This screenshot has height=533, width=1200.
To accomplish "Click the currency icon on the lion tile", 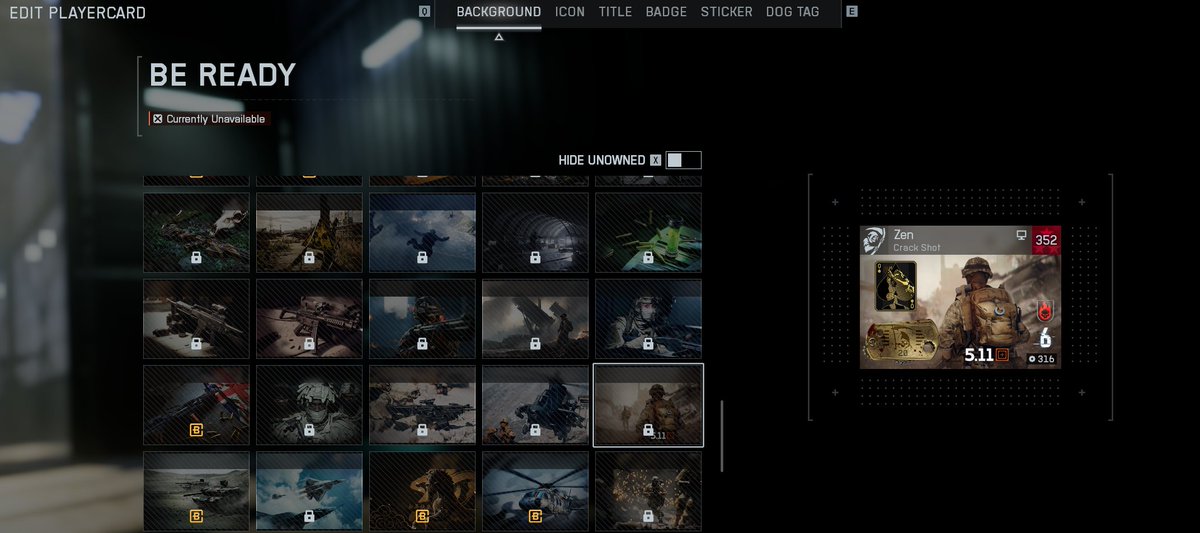I will [422, 516].
